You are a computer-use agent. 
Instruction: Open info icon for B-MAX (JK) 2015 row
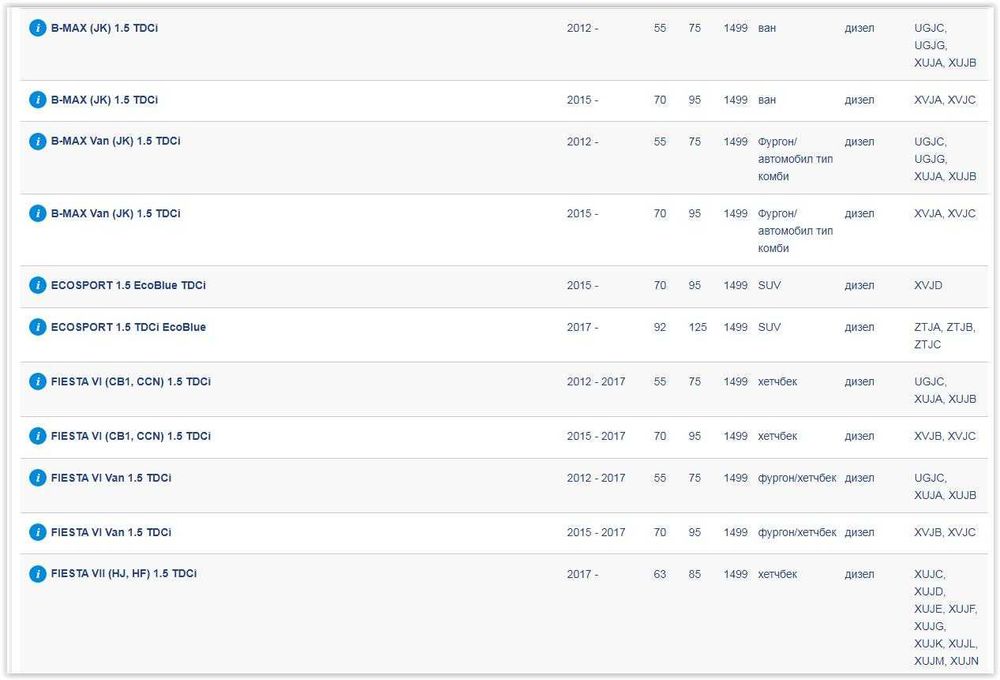[38, 100]
